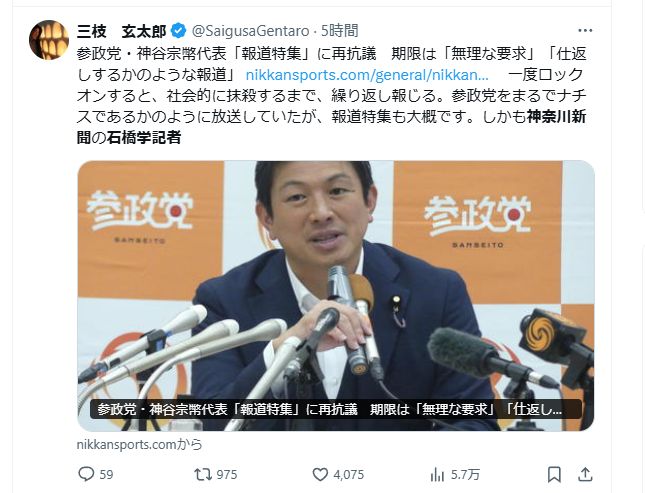Like the post with the heart icon
Screen dimensions: 645x493
320,474
